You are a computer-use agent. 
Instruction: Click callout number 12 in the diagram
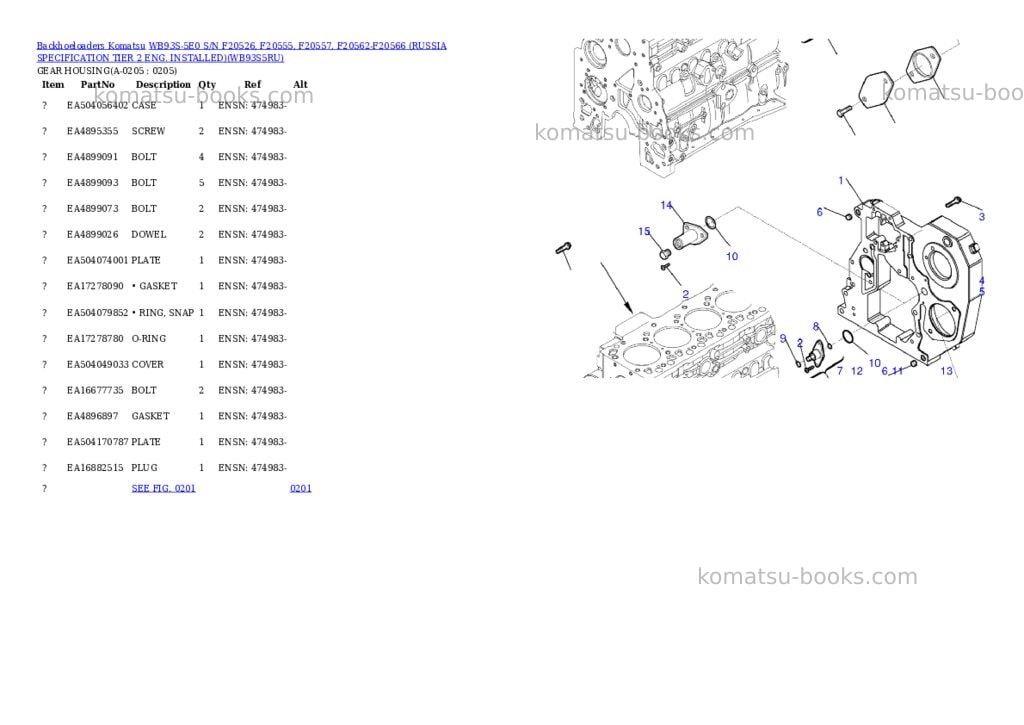tap(857, 371)
